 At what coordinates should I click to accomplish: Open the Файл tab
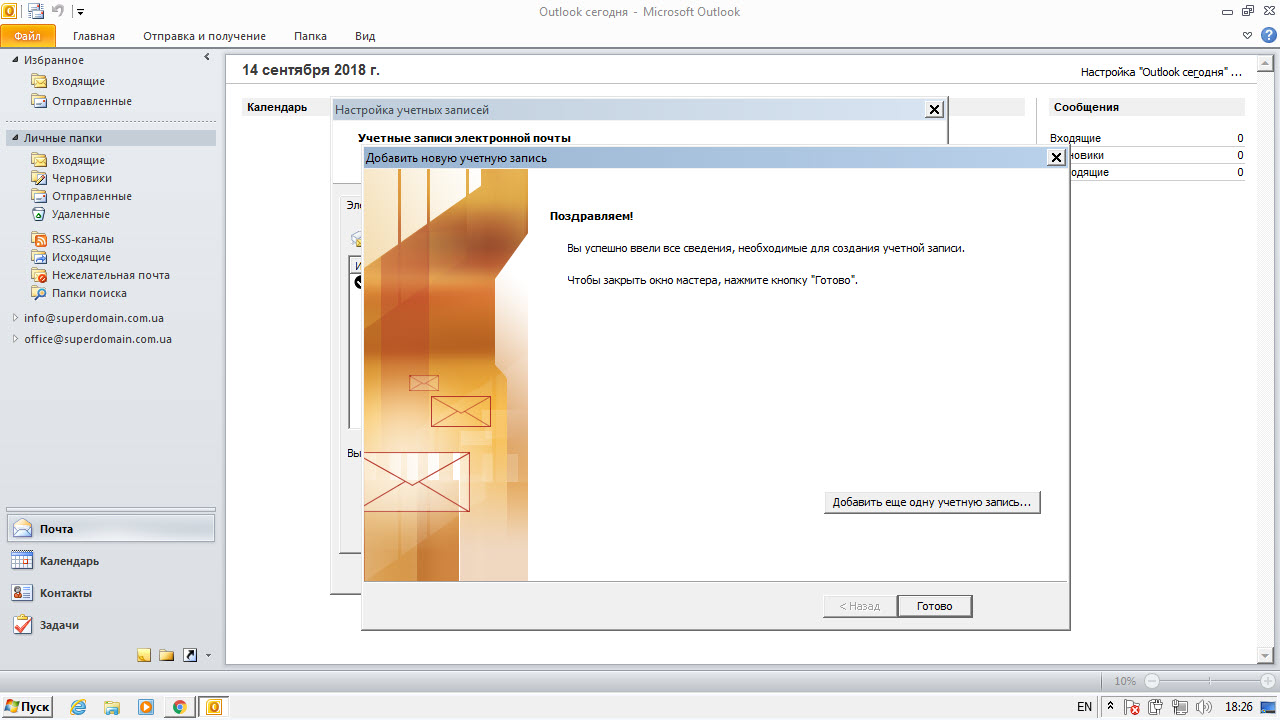coord(28,35)
